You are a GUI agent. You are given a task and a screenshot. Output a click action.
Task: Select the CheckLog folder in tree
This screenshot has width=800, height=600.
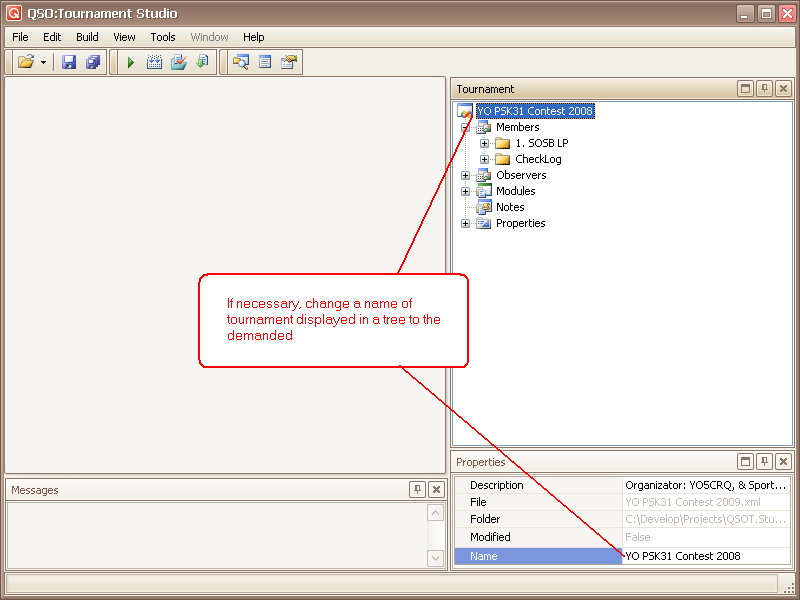pos(538,159)
